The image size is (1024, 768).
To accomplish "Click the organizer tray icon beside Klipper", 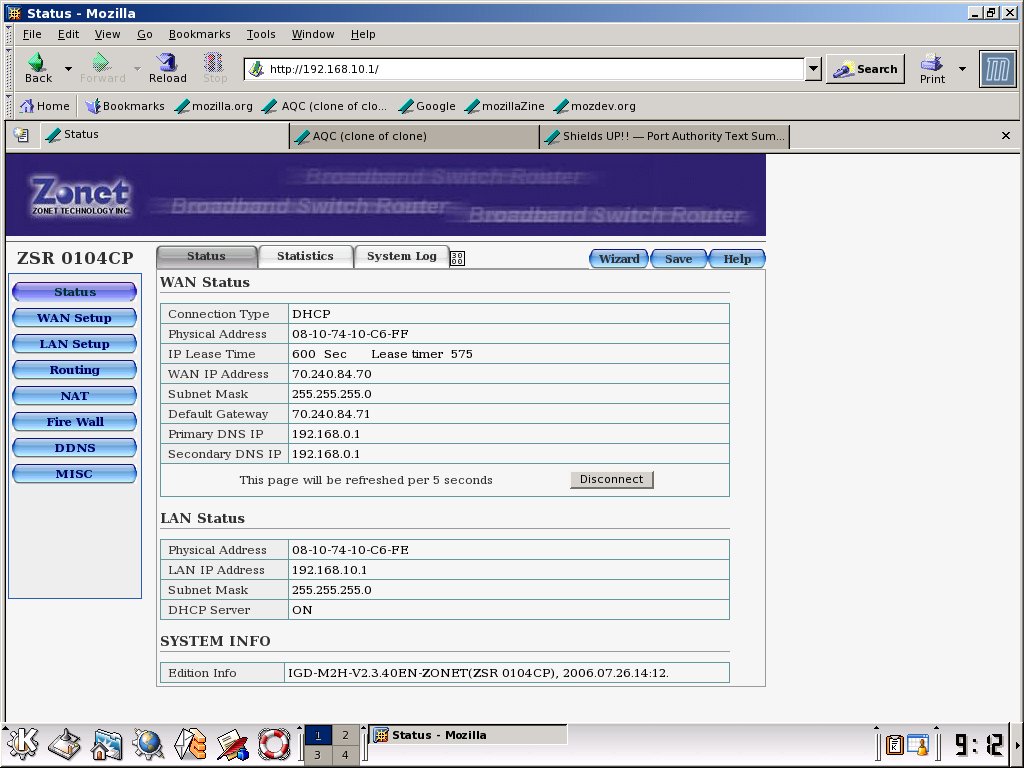I will (918, 744).
